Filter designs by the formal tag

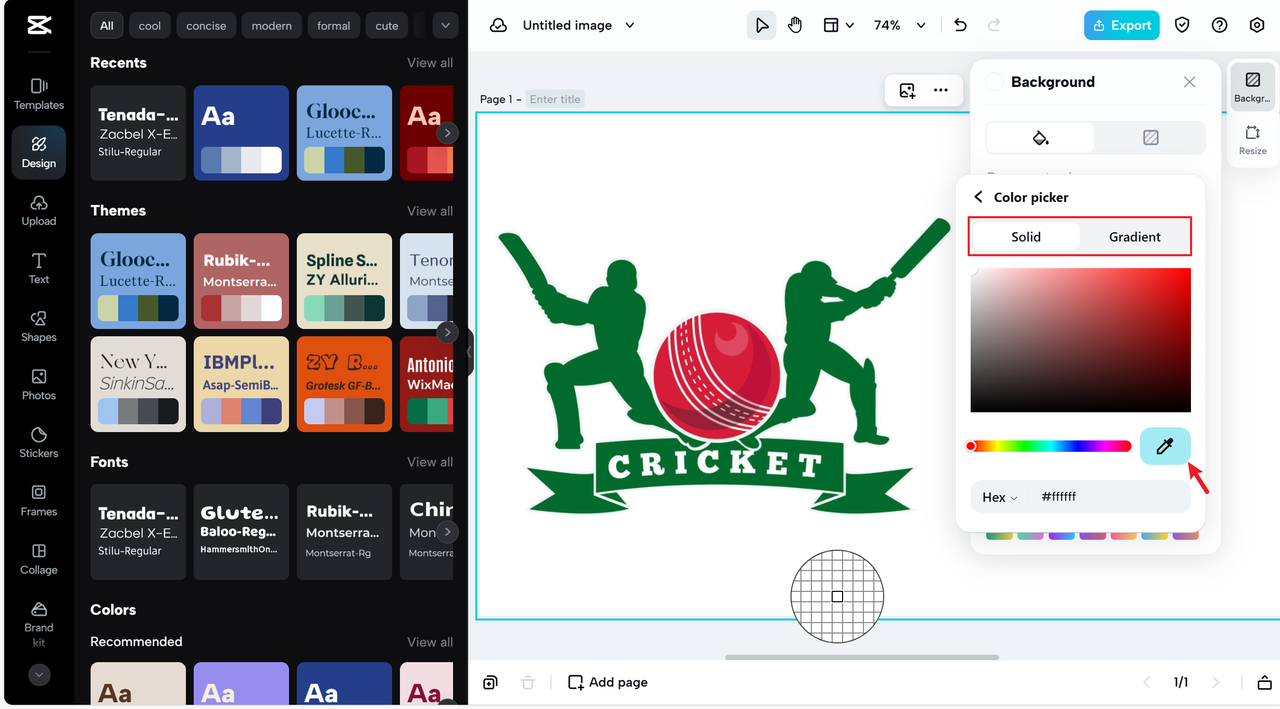tap(334, 25)
